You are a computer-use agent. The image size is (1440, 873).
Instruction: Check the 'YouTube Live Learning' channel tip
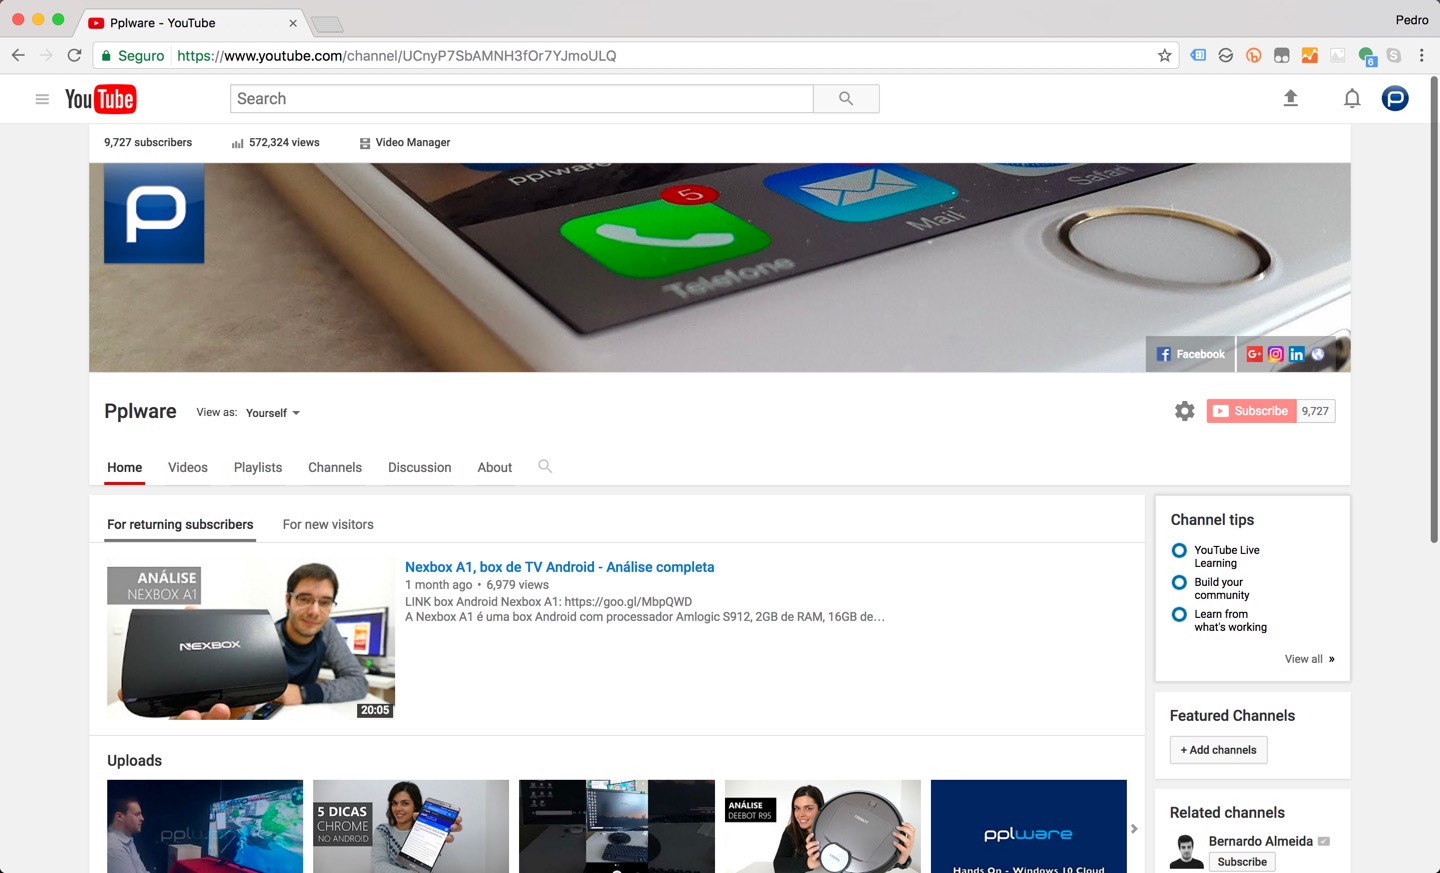point(1179,550)
